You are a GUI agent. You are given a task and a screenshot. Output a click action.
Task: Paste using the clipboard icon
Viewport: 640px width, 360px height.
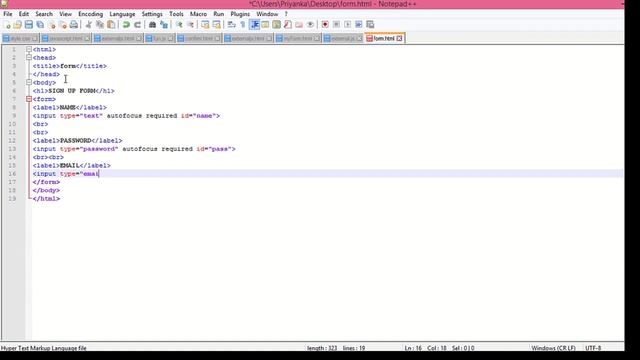pyautogui.click(x=111, y=25)
